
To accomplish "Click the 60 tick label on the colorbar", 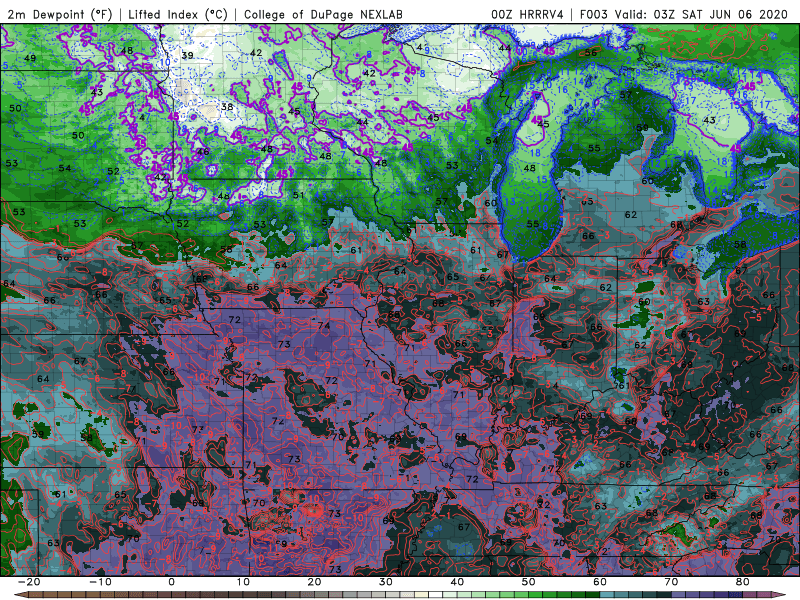I will (x=600, y=582).
